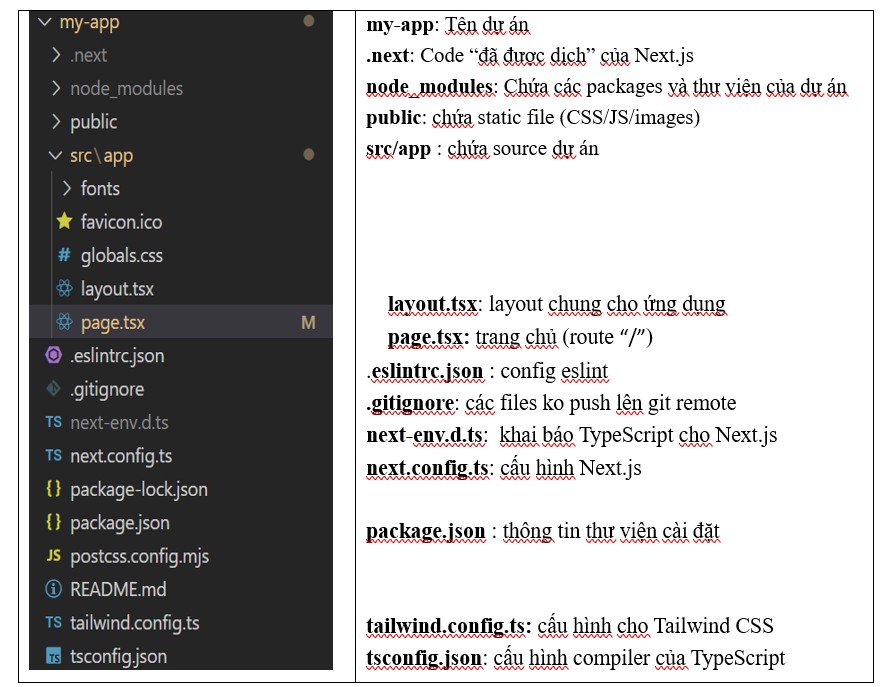The width and height of the screenshot is (889, 687).
Task: Expand the .next folder chevron
Action: [56, 55]
